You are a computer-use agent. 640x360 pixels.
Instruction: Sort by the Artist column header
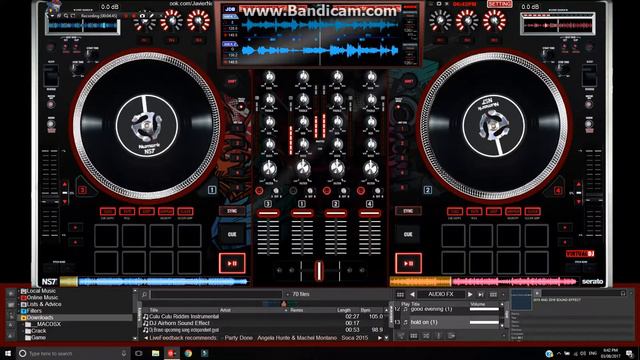pos(225,310)
